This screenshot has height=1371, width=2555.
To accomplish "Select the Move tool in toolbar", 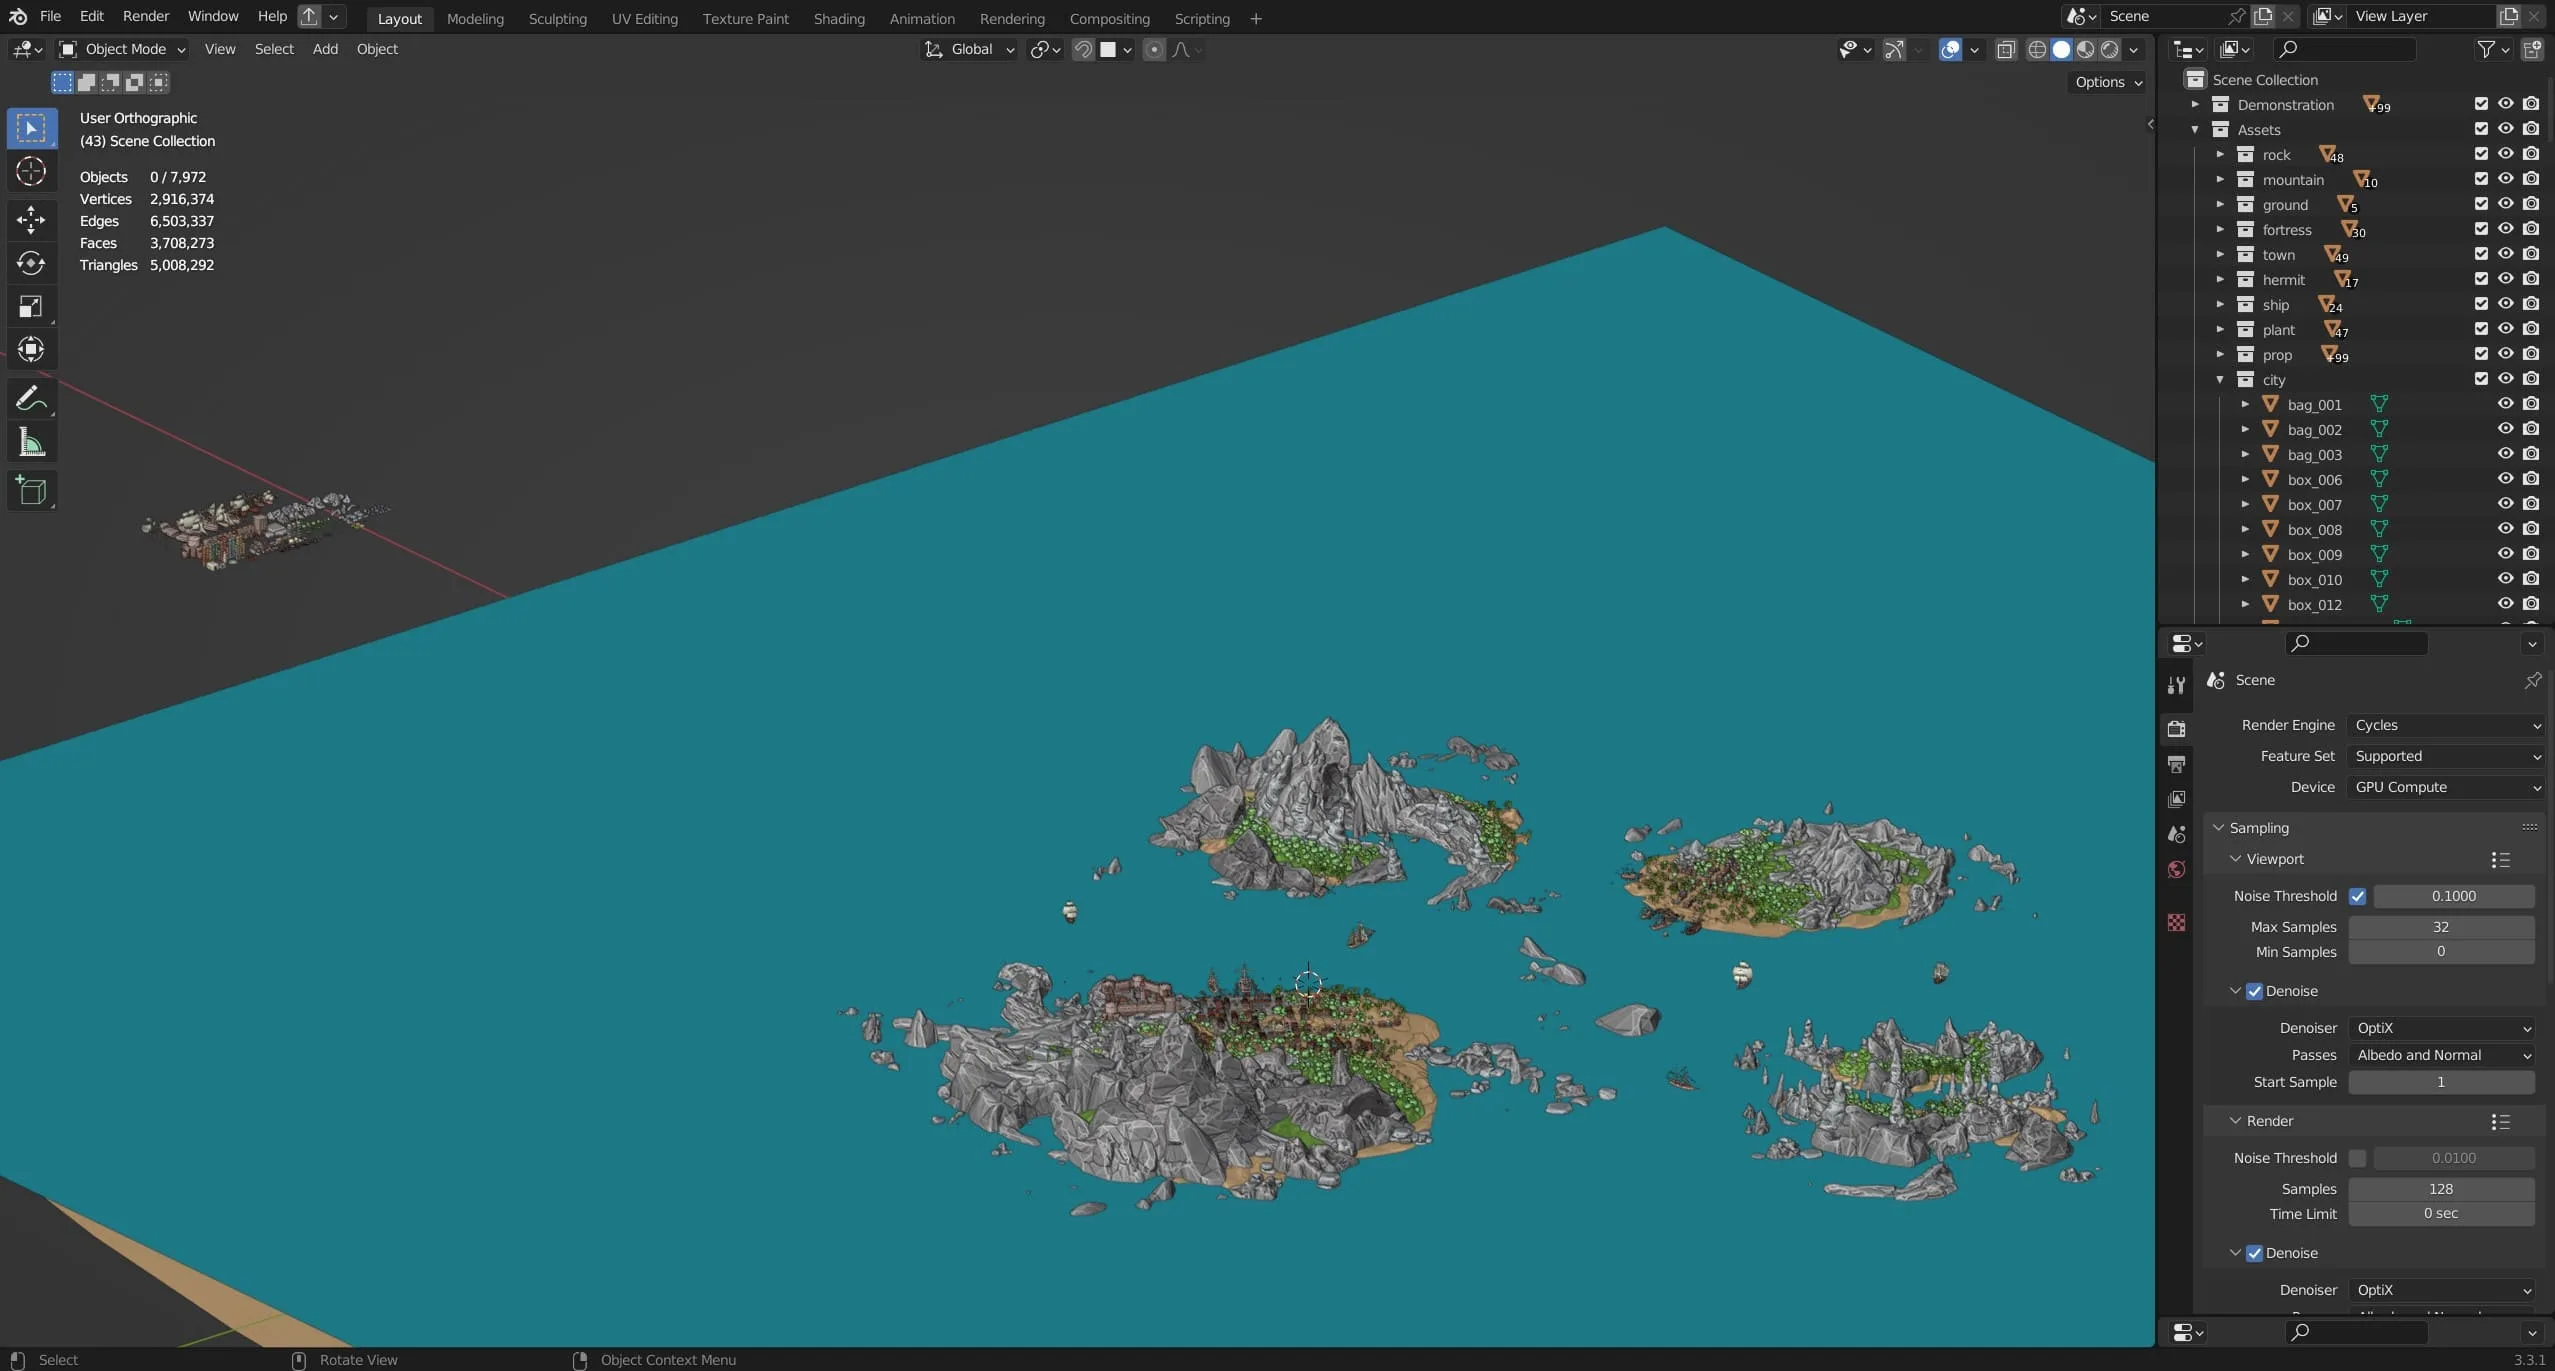I will (31, 219).
